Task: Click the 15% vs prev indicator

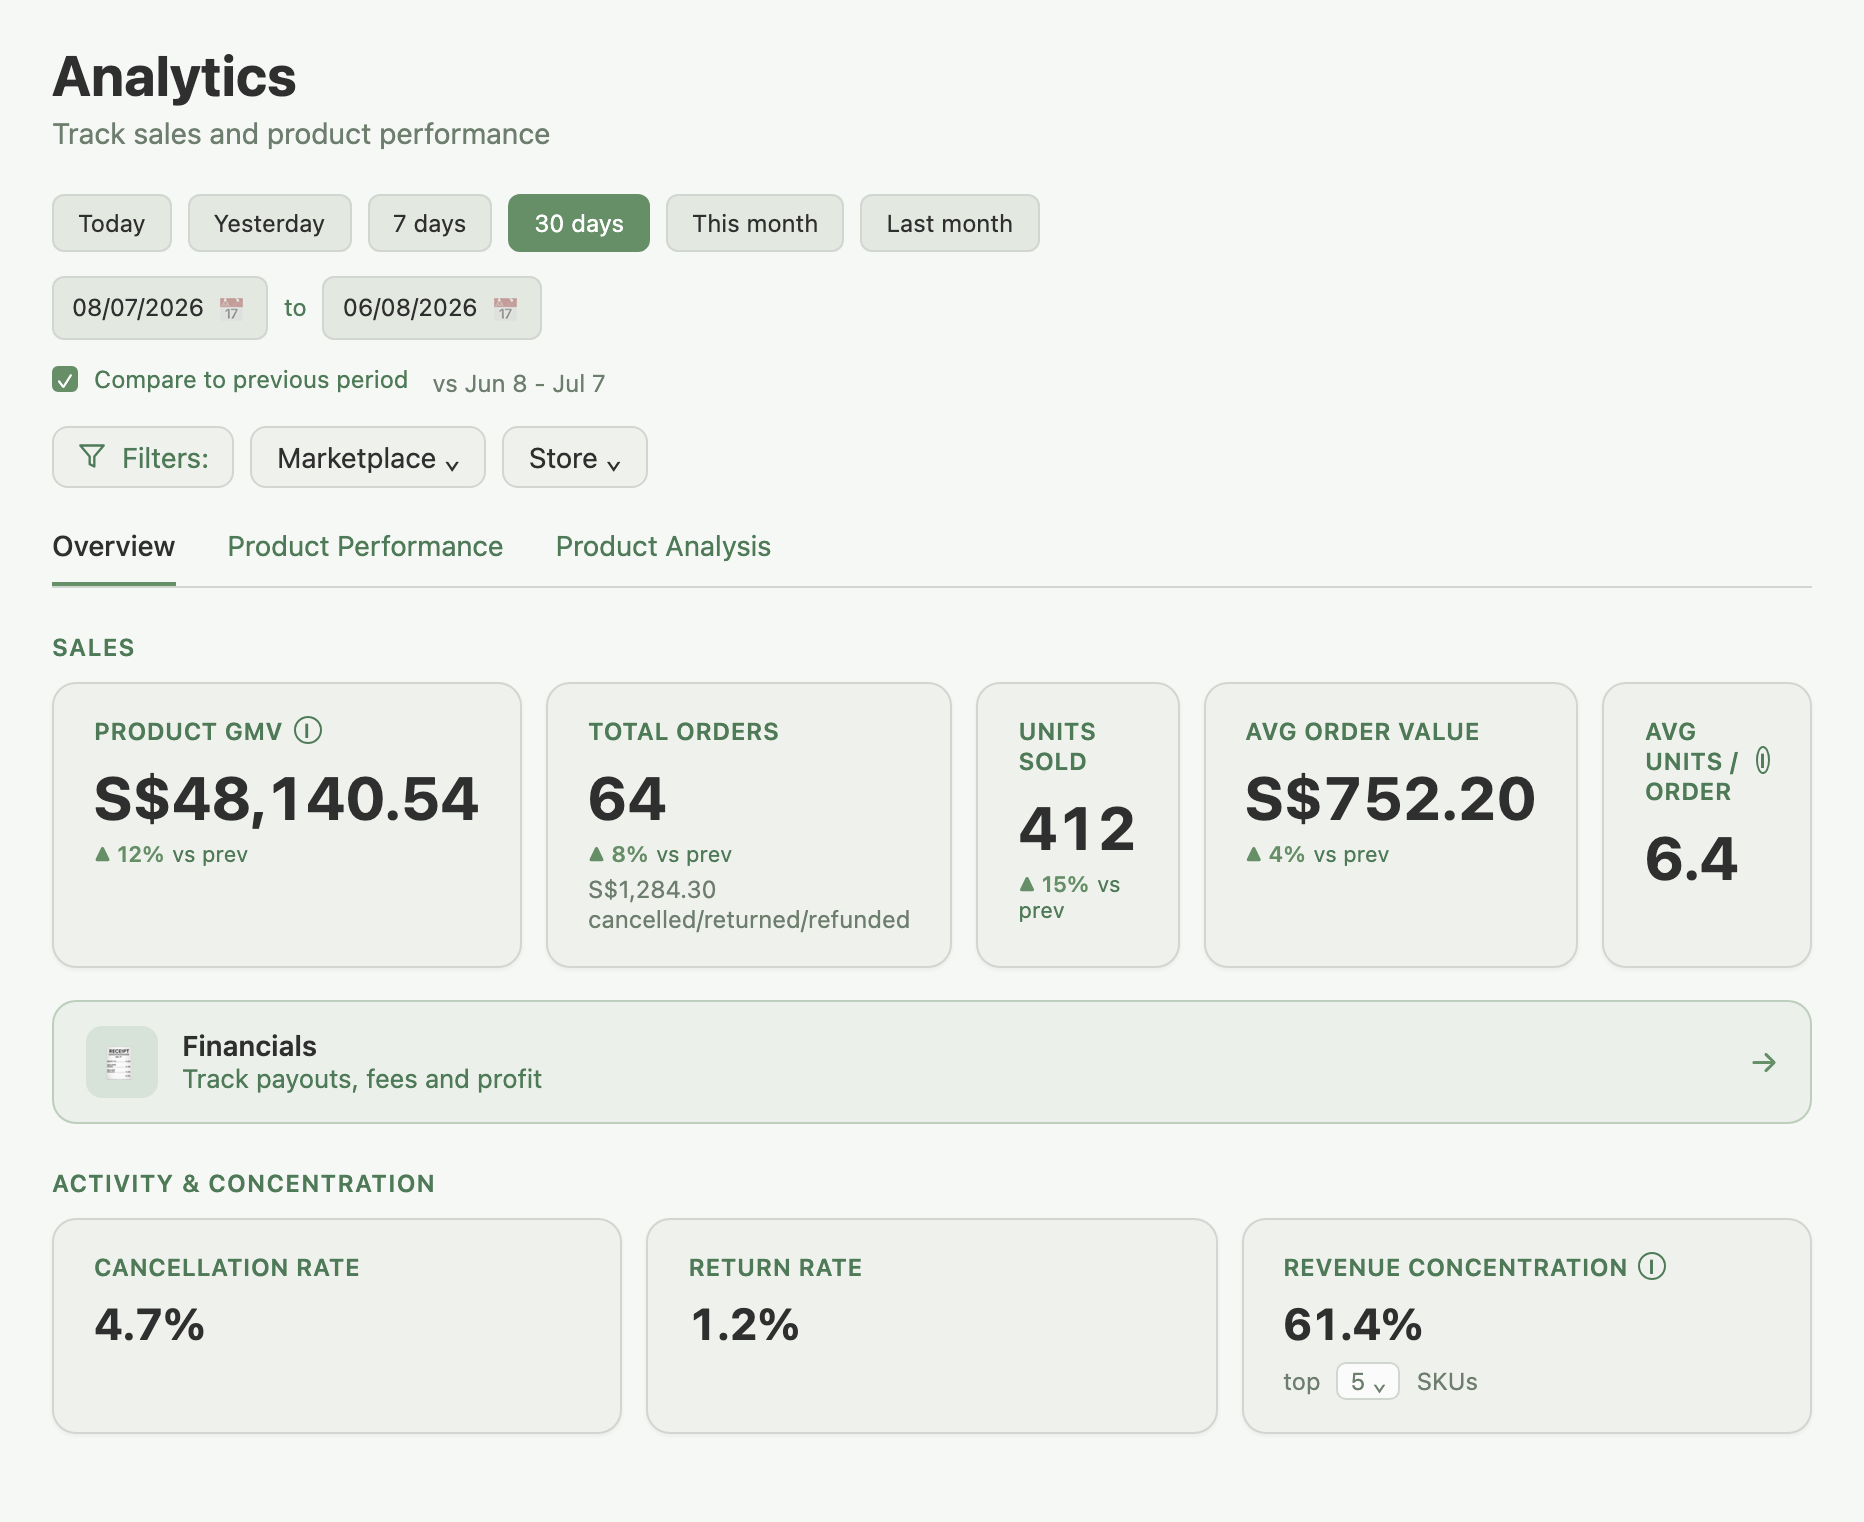Action: 1069,897
